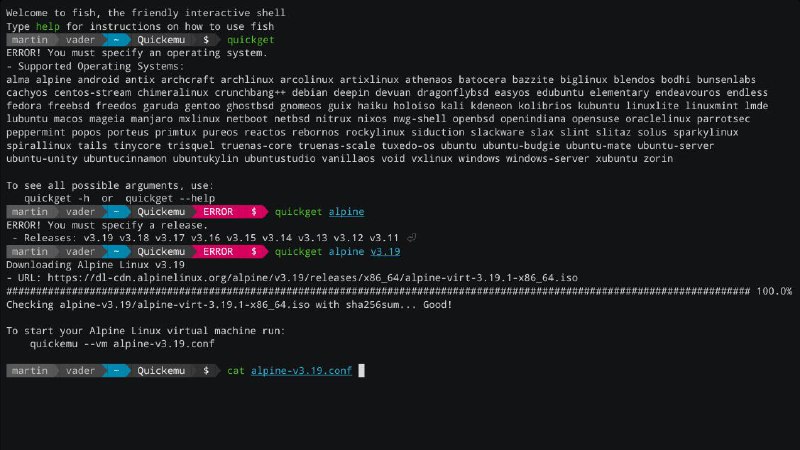Select "rockylinux" in the supported OS list
800x450 pixels.
pyautogui.click(x=375, y=133)
